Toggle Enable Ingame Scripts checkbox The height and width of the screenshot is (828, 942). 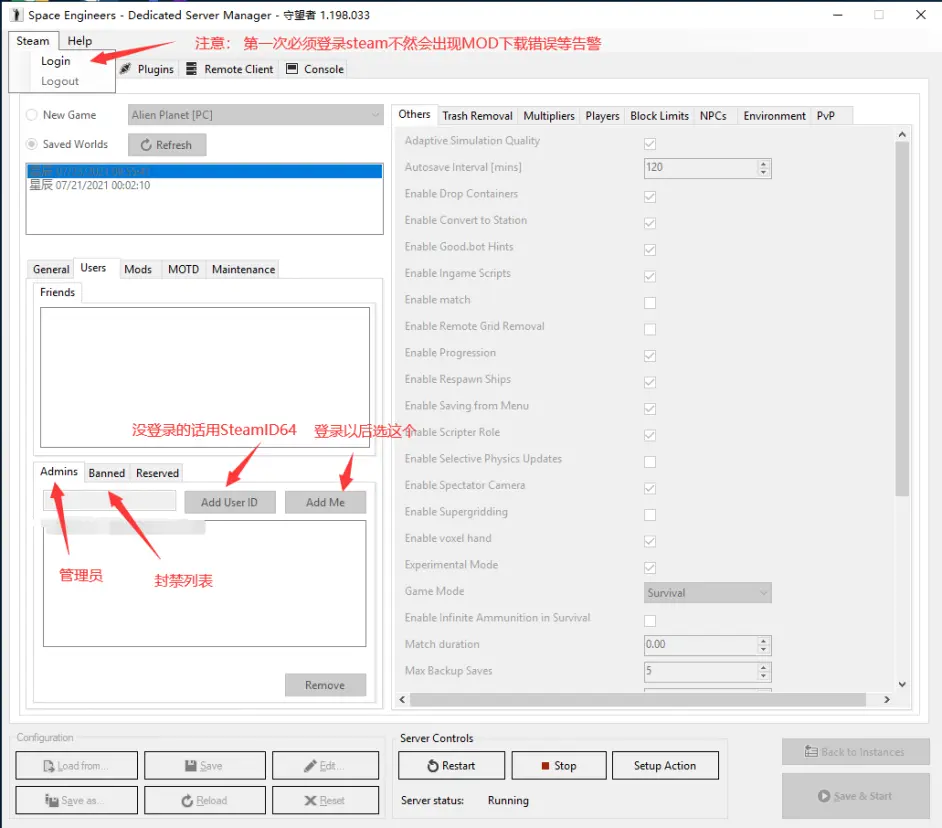[x=649, y=276]
